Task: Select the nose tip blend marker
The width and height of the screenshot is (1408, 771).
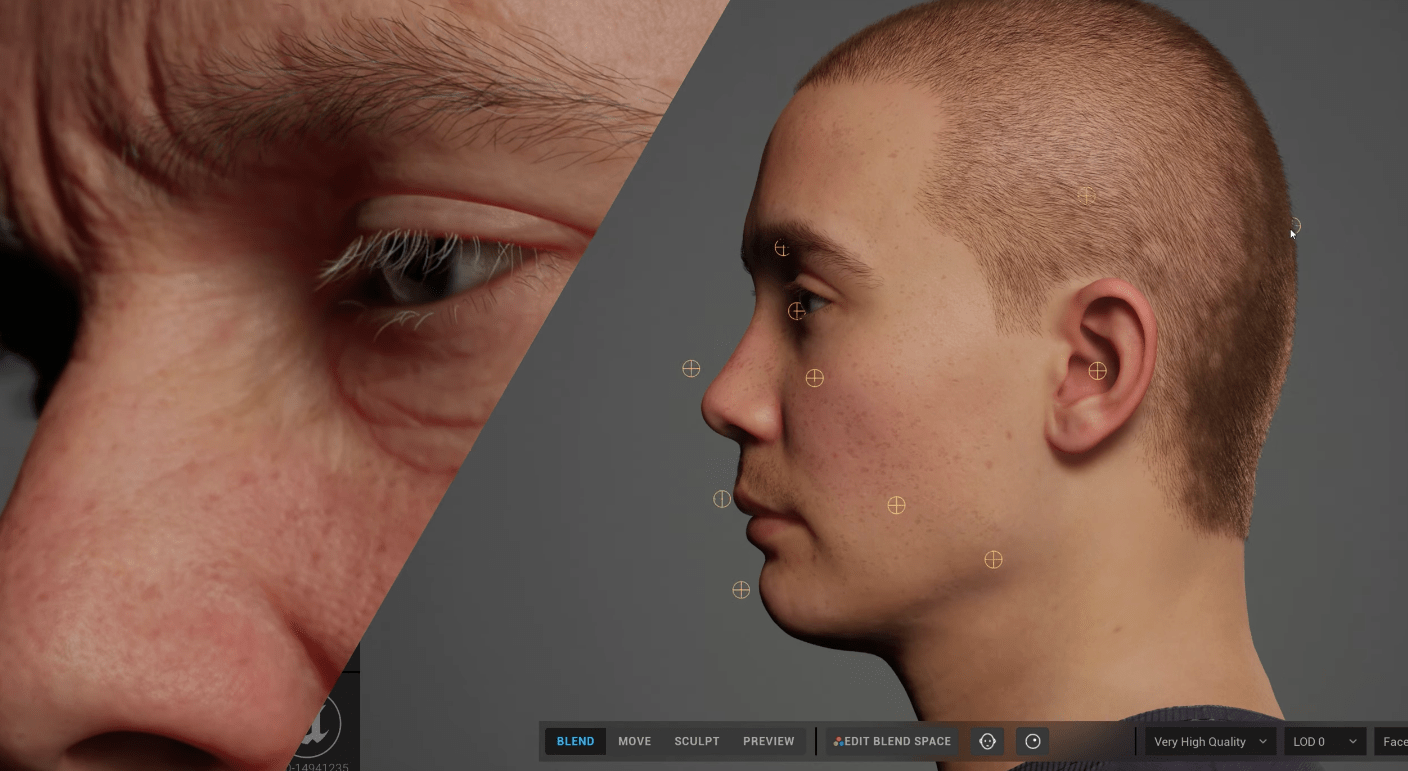Action: 691,368
